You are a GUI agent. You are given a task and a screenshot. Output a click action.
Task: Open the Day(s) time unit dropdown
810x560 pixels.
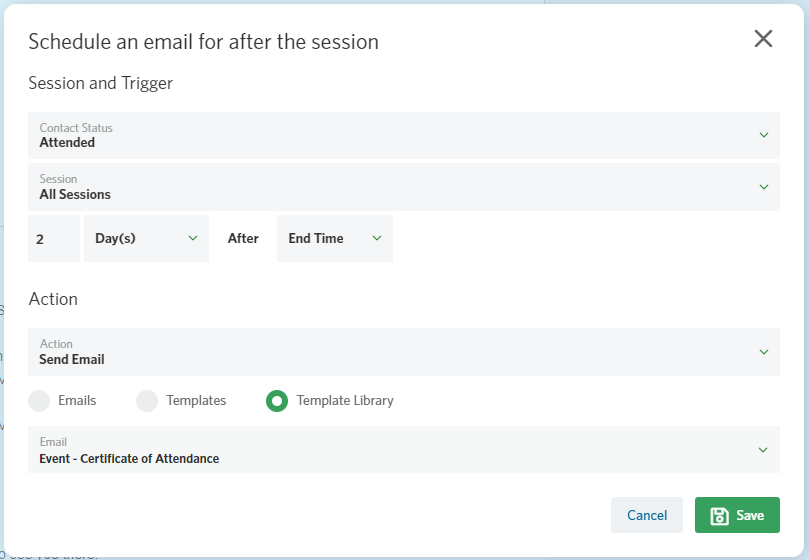click(146, 238)
